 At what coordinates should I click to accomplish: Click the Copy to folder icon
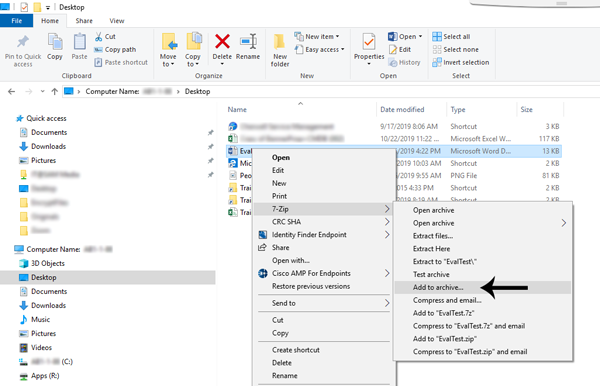point(194,41)
